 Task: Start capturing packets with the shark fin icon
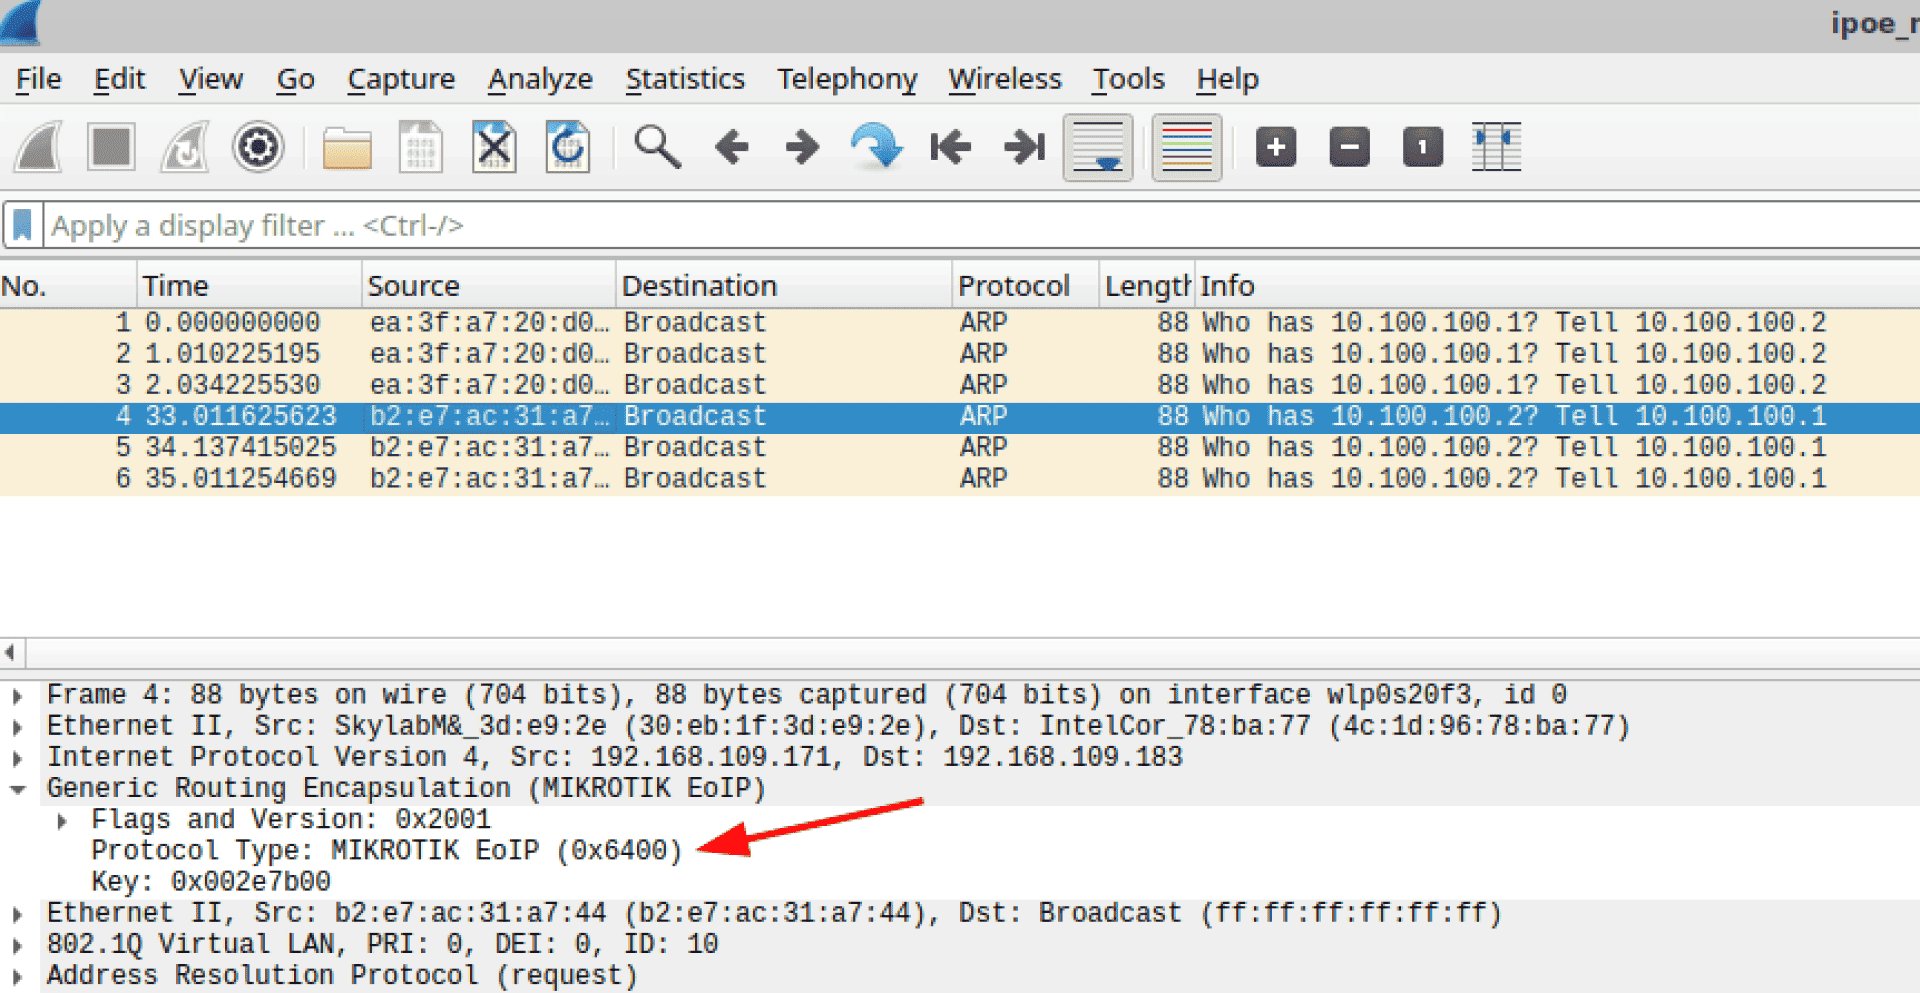pyautogui.click(x=38, y=148)
